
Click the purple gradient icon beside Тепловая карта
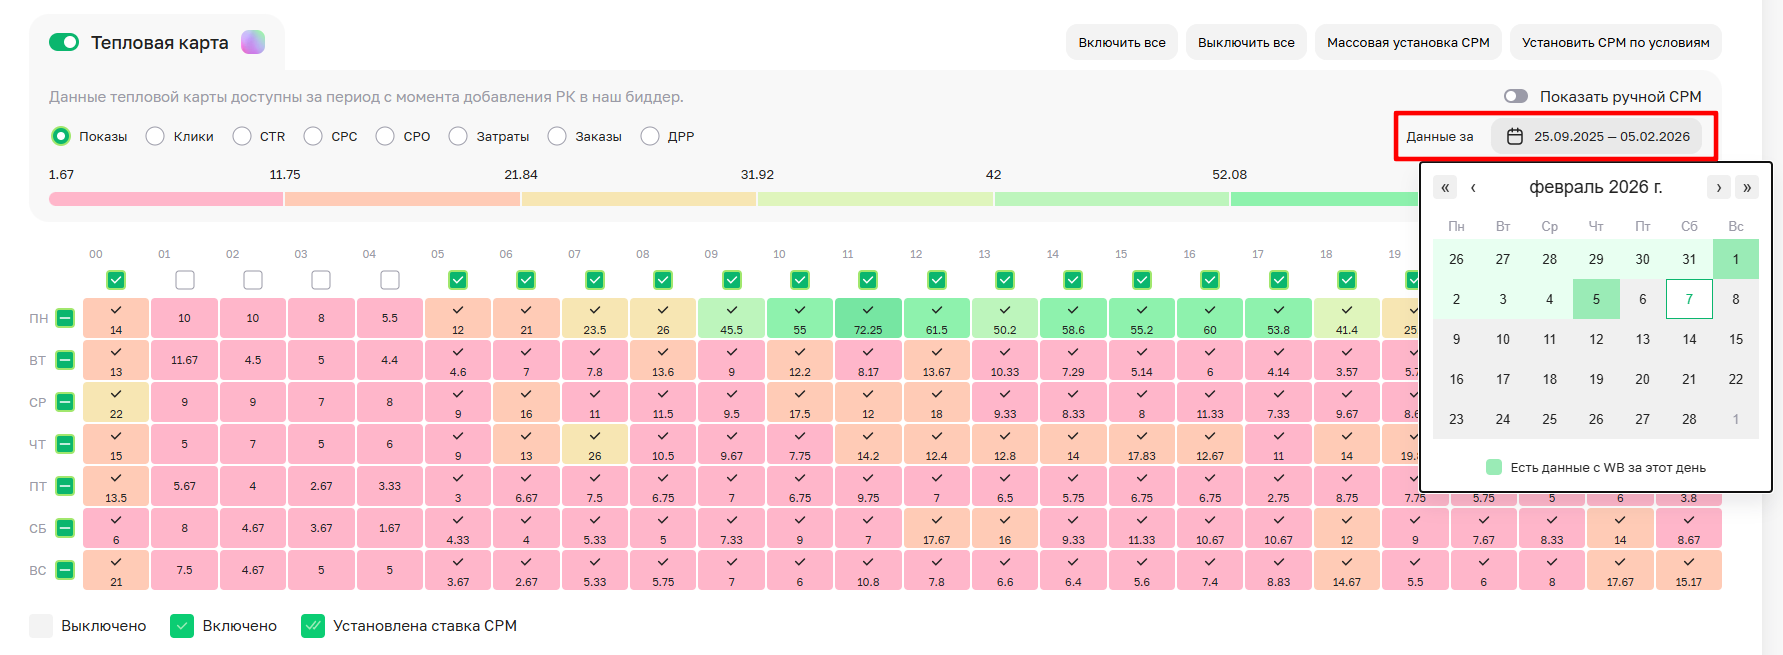coord(253,42)
